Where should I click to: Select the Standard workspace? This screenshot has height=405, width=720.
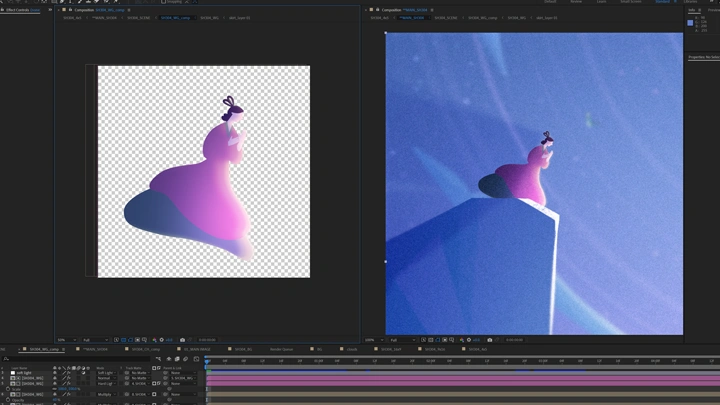(662, 2)
